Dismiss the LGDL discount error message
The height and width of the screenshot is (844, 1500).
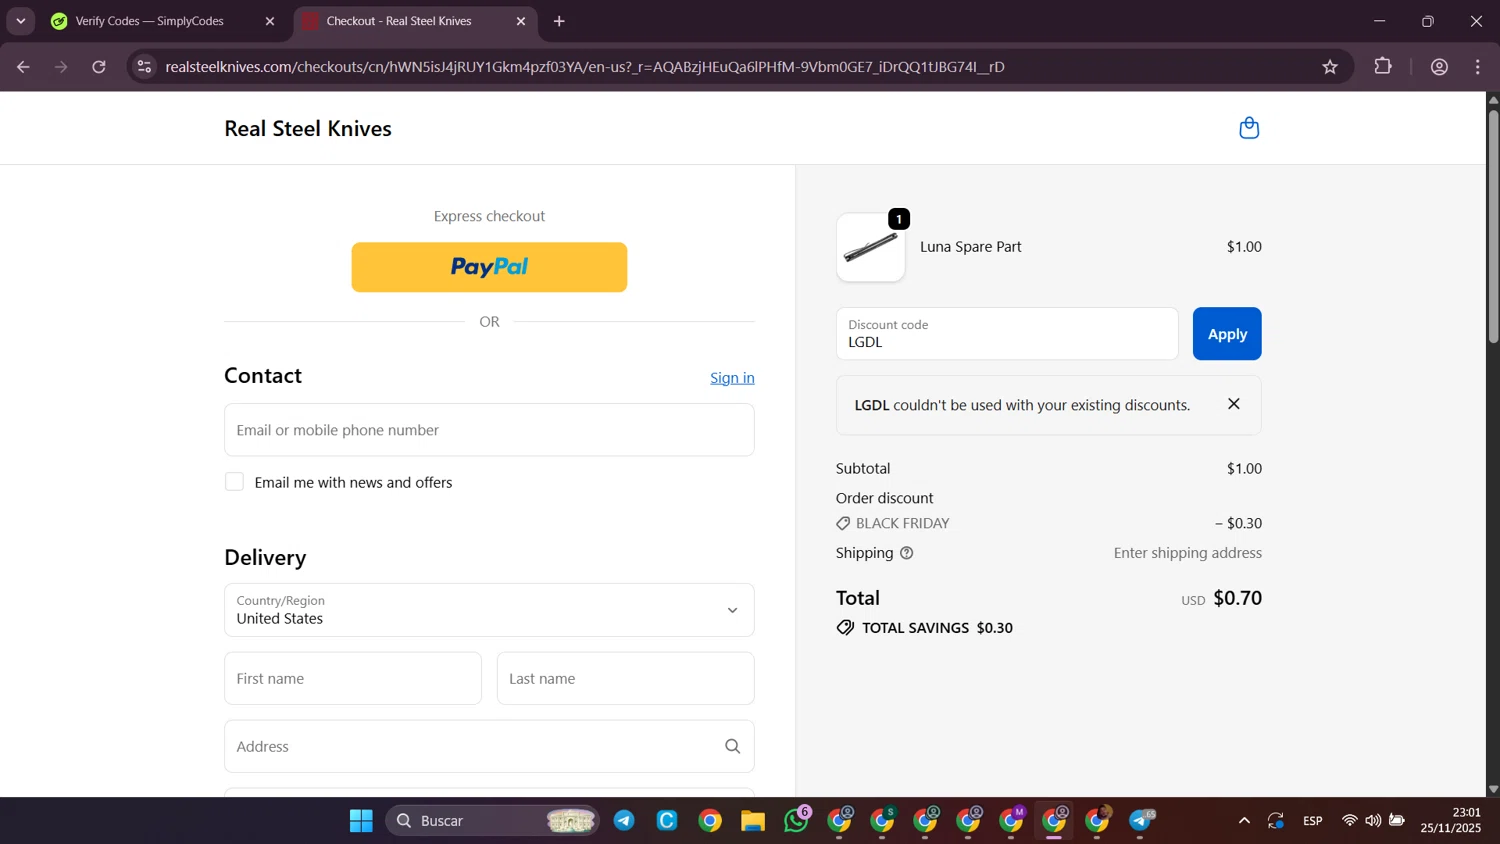[1234, 404]
